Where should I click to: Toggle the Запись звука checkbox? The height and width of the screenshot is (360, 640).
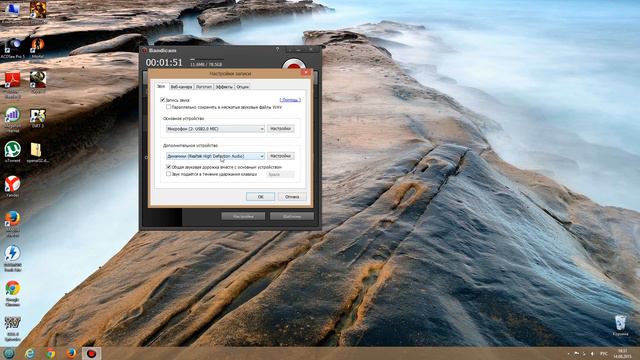click(162, 100)
